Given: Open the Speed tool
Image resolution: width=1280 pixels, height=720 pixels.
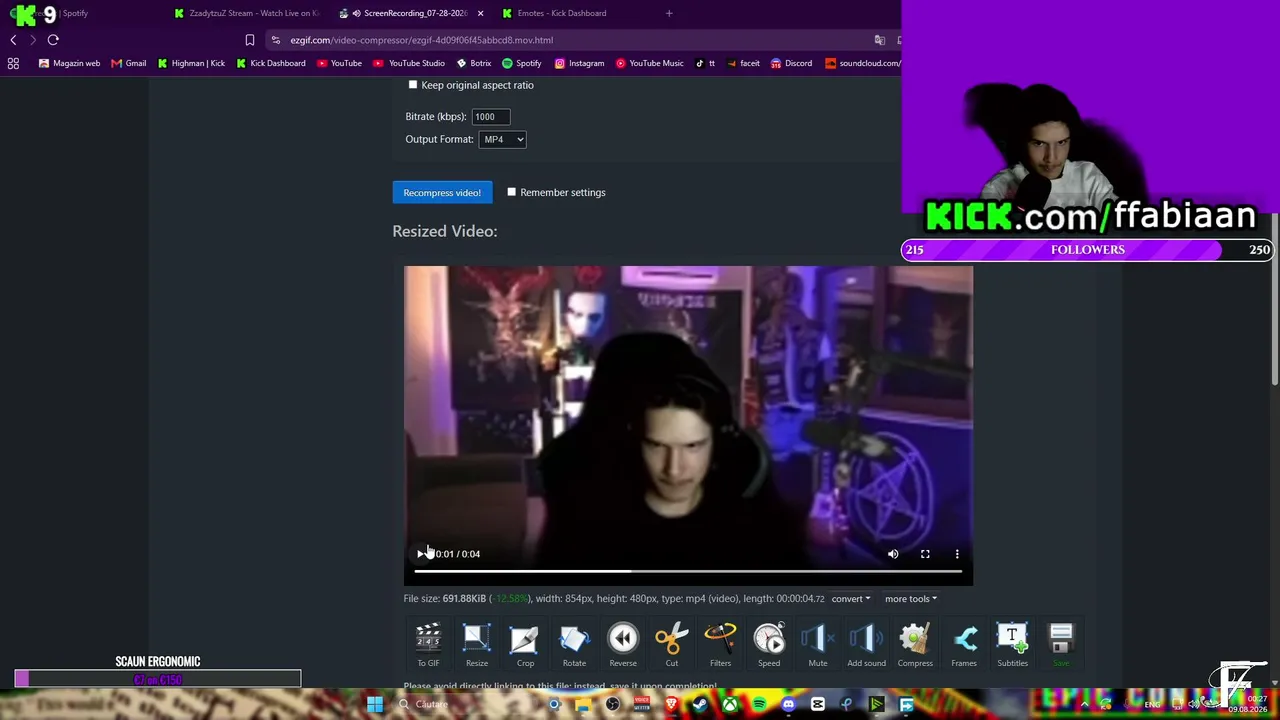Looking at the screenshot, I should 769,645.
